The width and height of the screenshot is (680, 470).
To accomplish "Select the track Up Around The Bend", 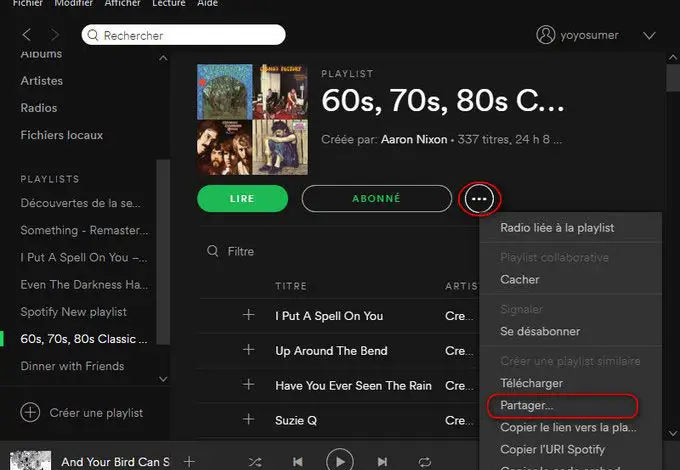I will click(x=331, y=351).
